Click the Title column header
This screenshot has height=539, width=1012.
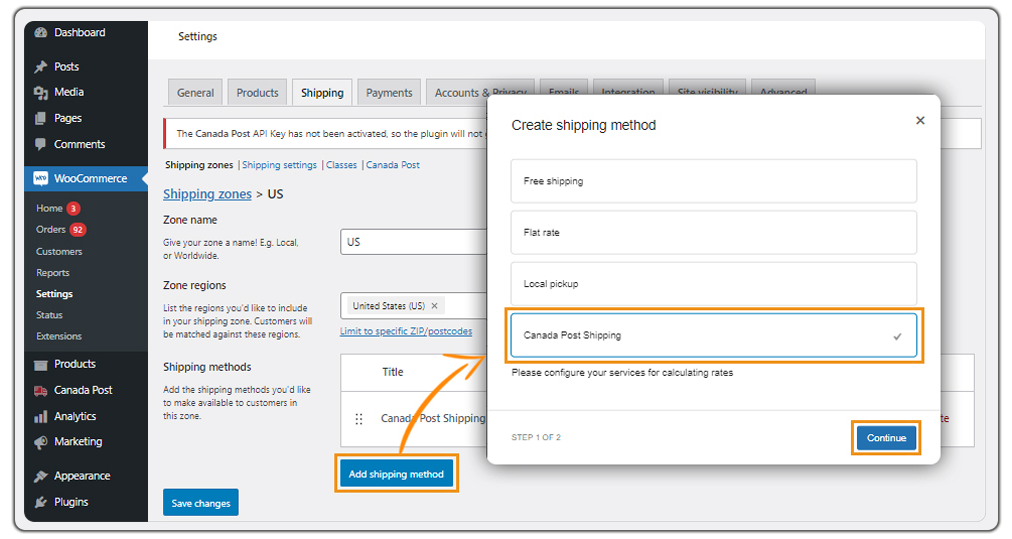392,372
